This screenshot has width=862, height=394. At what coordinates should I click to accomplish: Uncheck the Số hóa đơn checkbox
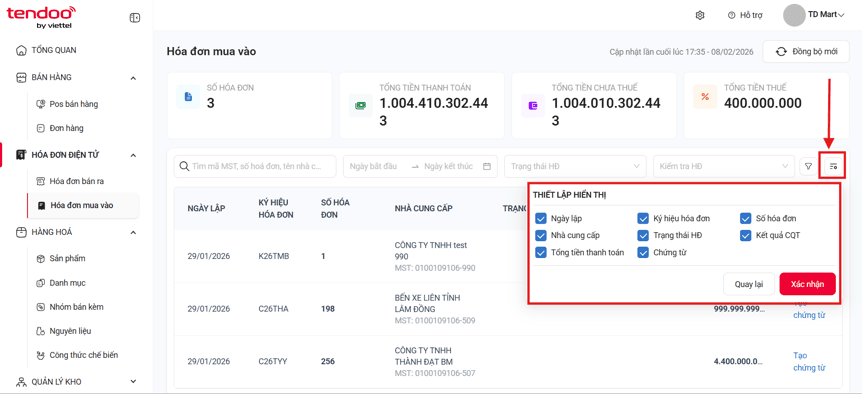tap(745, 219)
